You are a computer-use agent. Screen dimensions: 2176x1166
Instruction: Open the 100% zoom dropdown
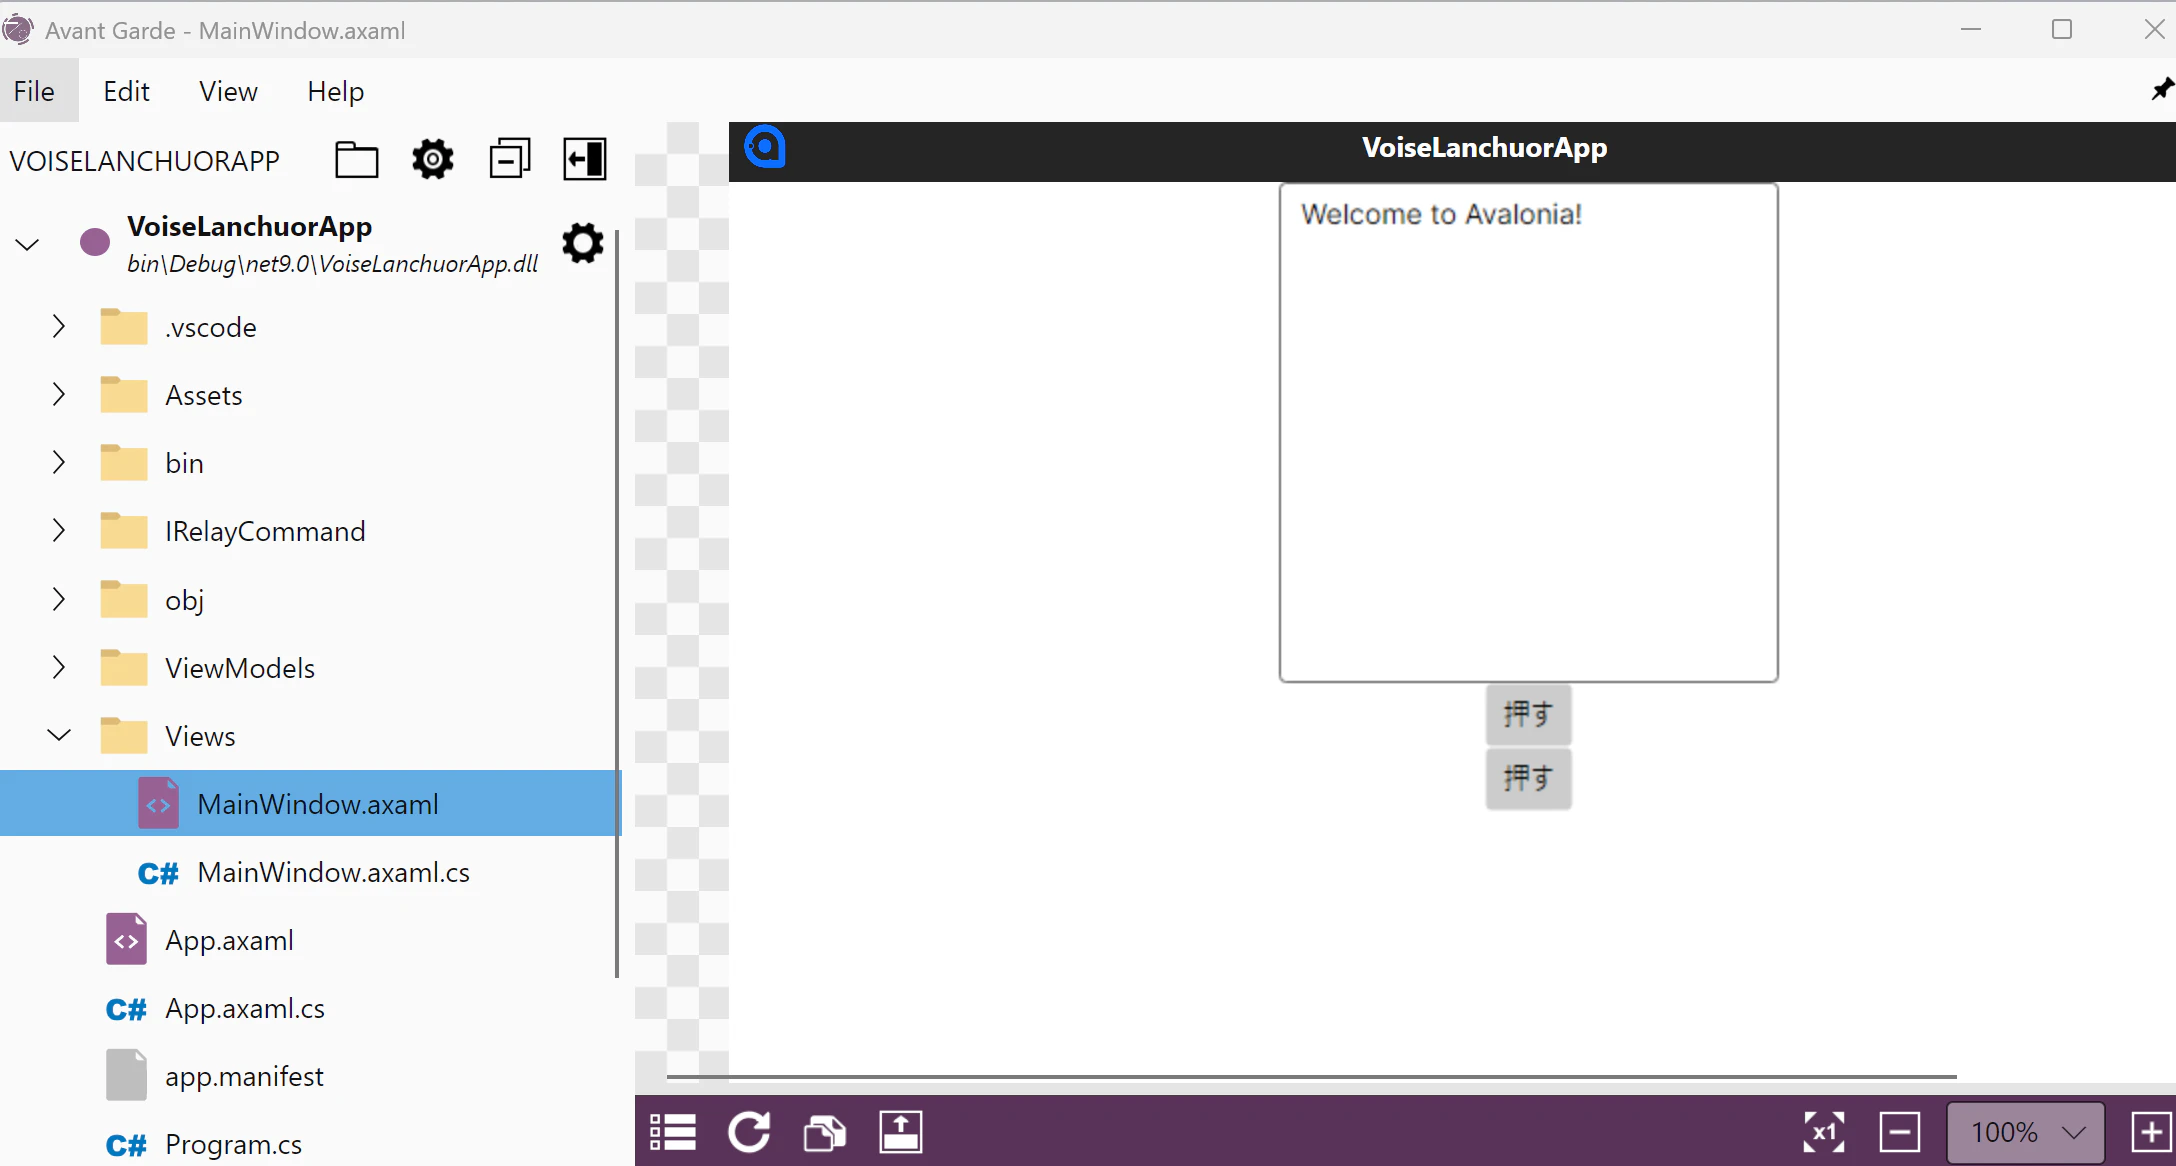pos(2026,1132)
